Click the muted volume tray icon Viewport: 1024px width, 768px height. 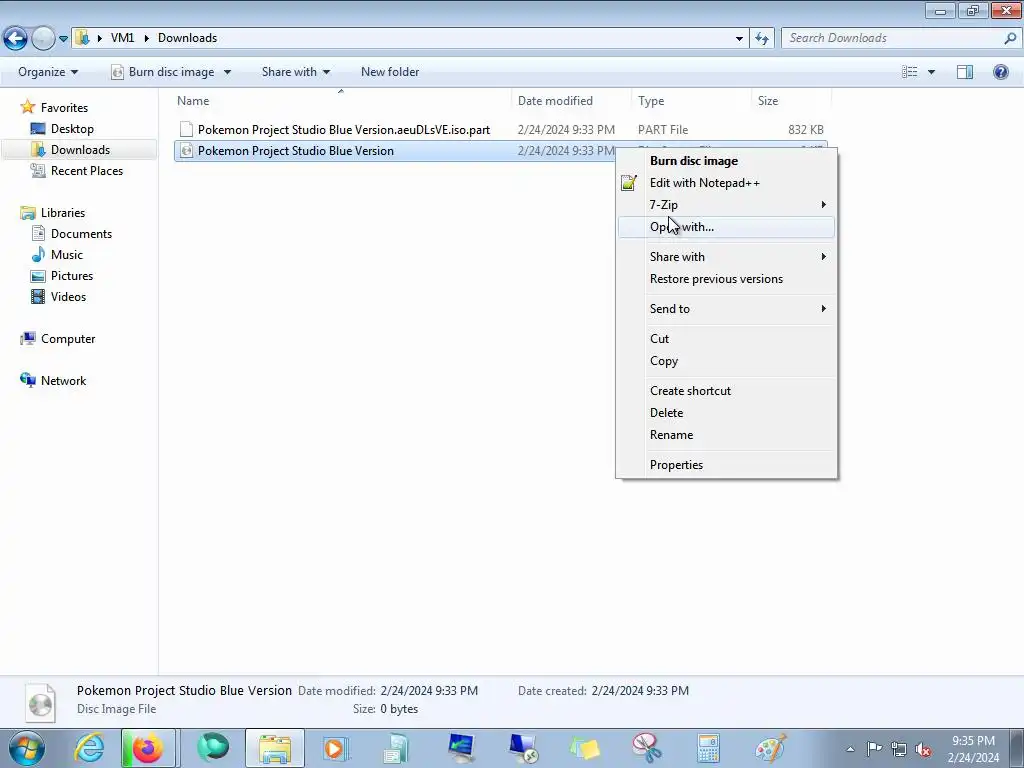pyautogui.click(x=923, y=749)
